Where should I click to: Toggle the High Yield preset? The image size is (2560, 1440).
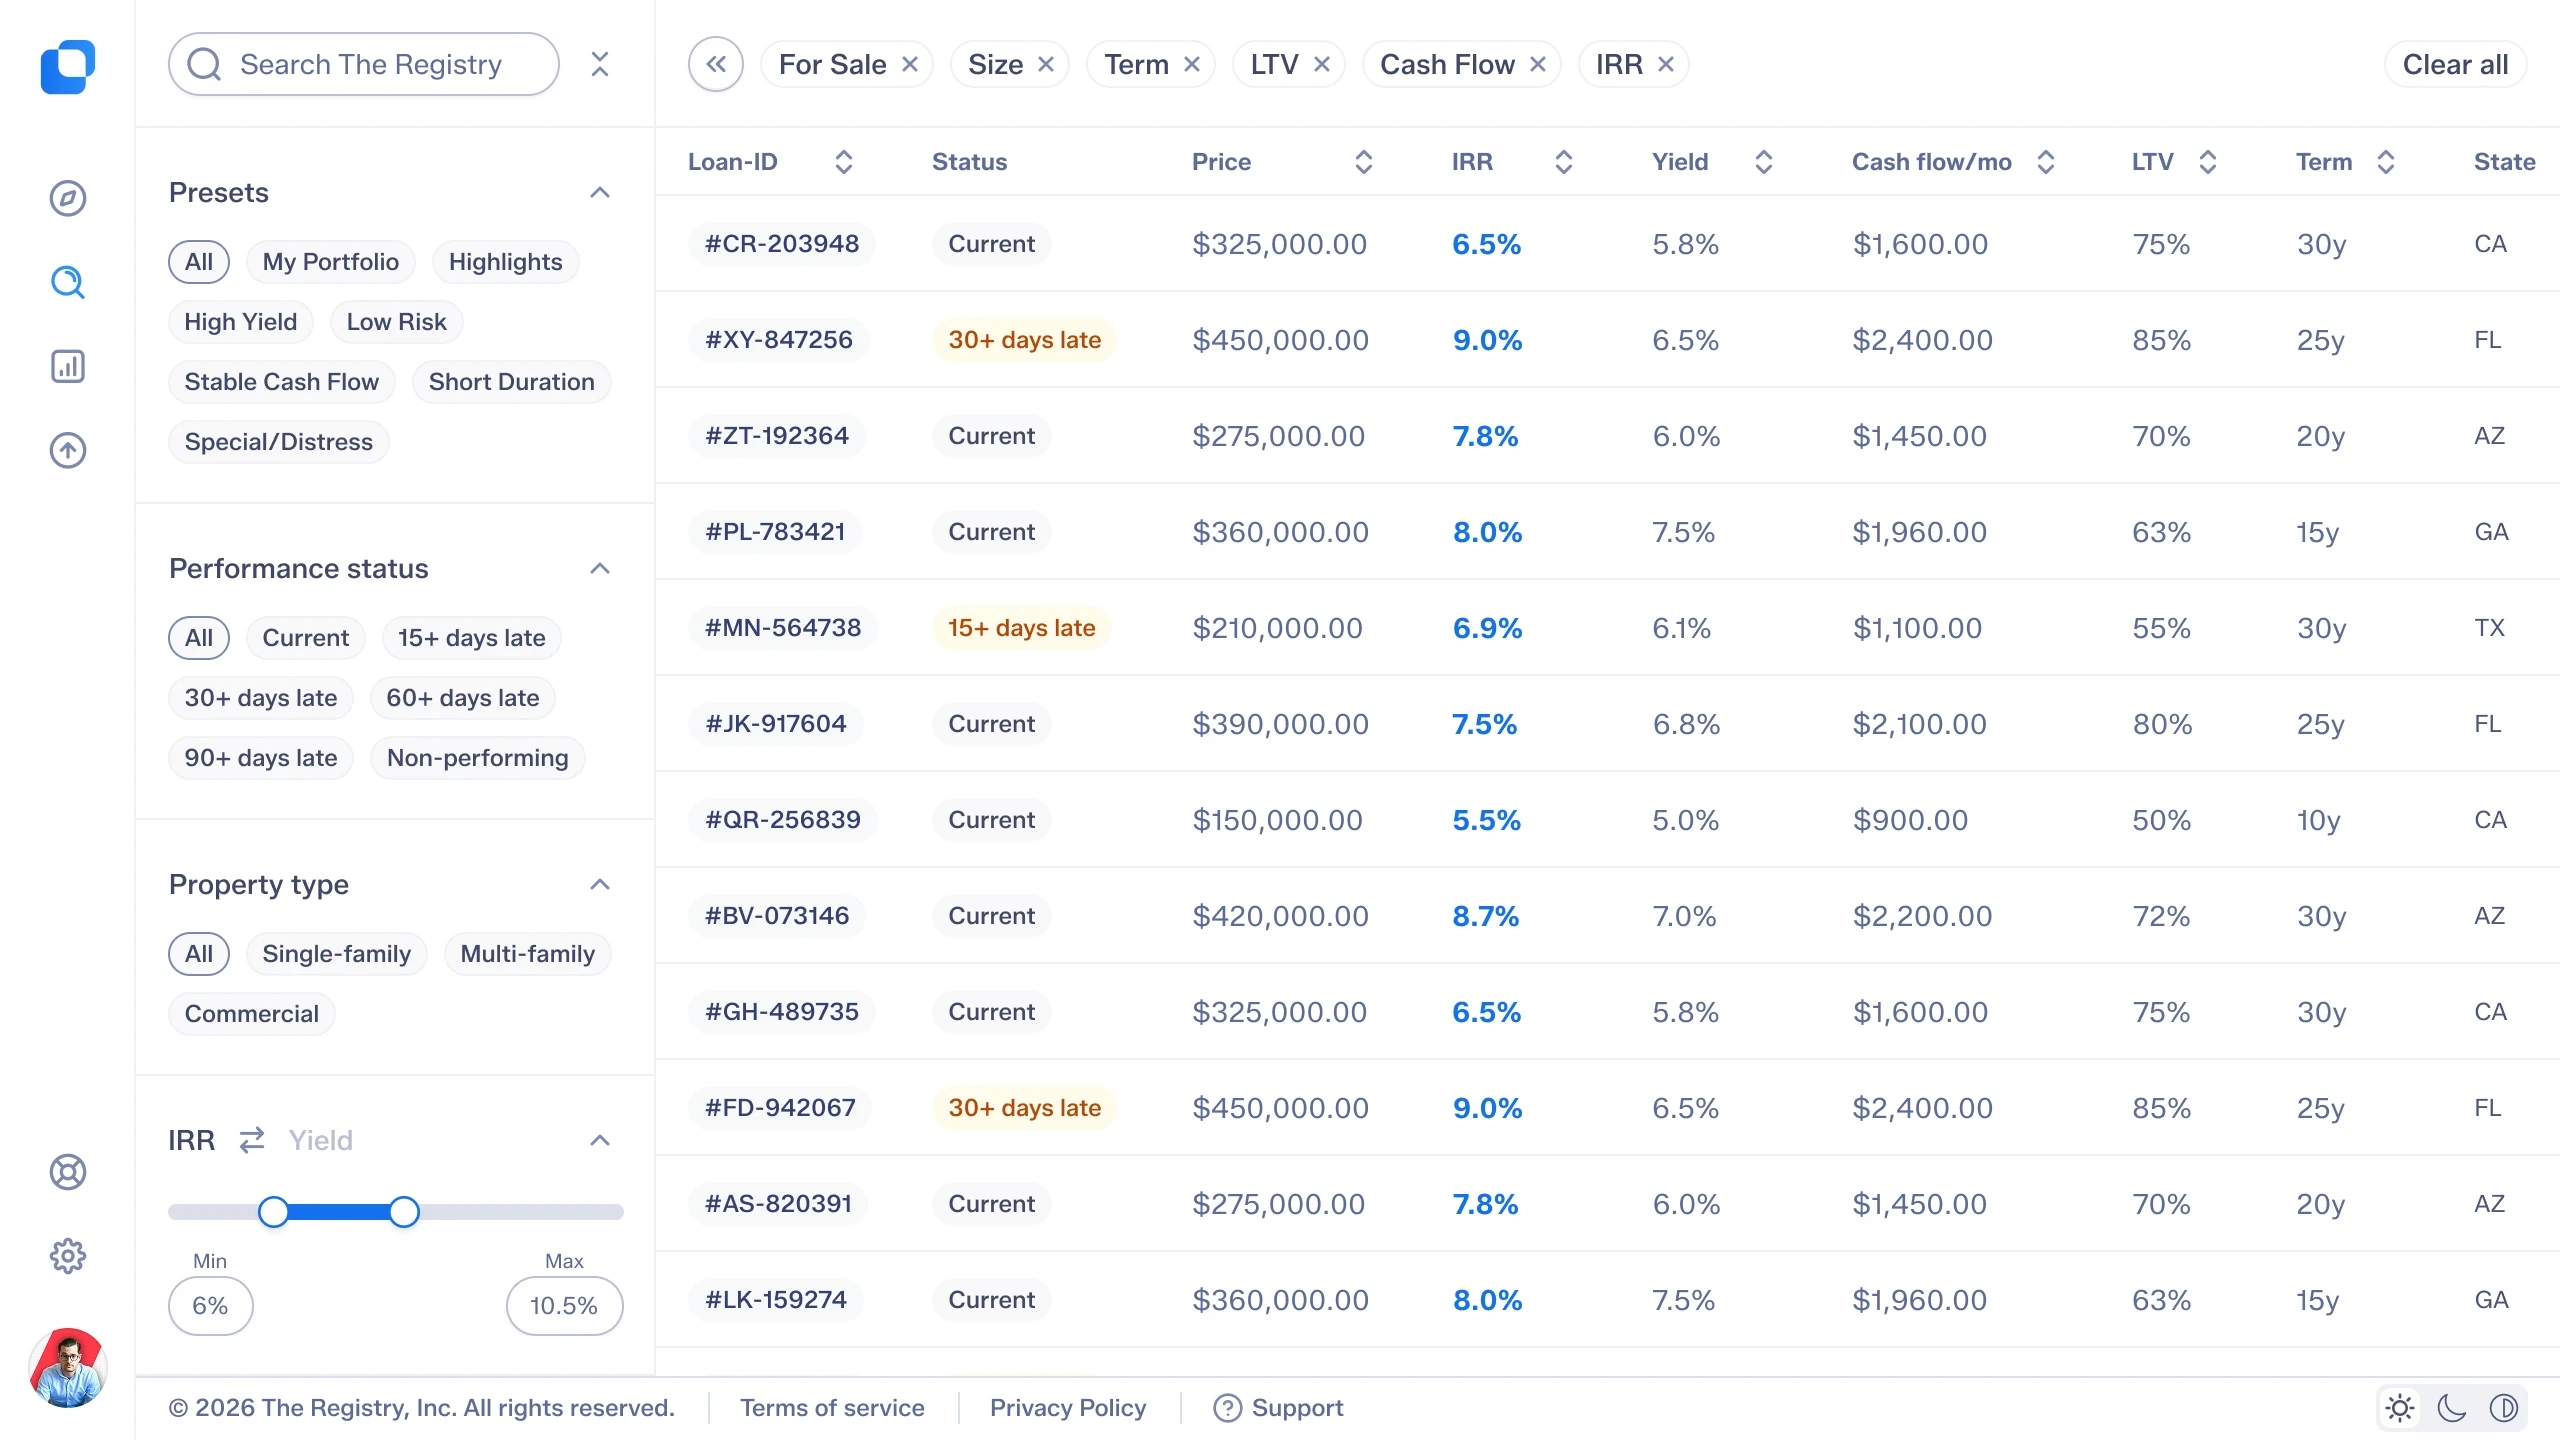pyautogui.click(x=241, y=322)
